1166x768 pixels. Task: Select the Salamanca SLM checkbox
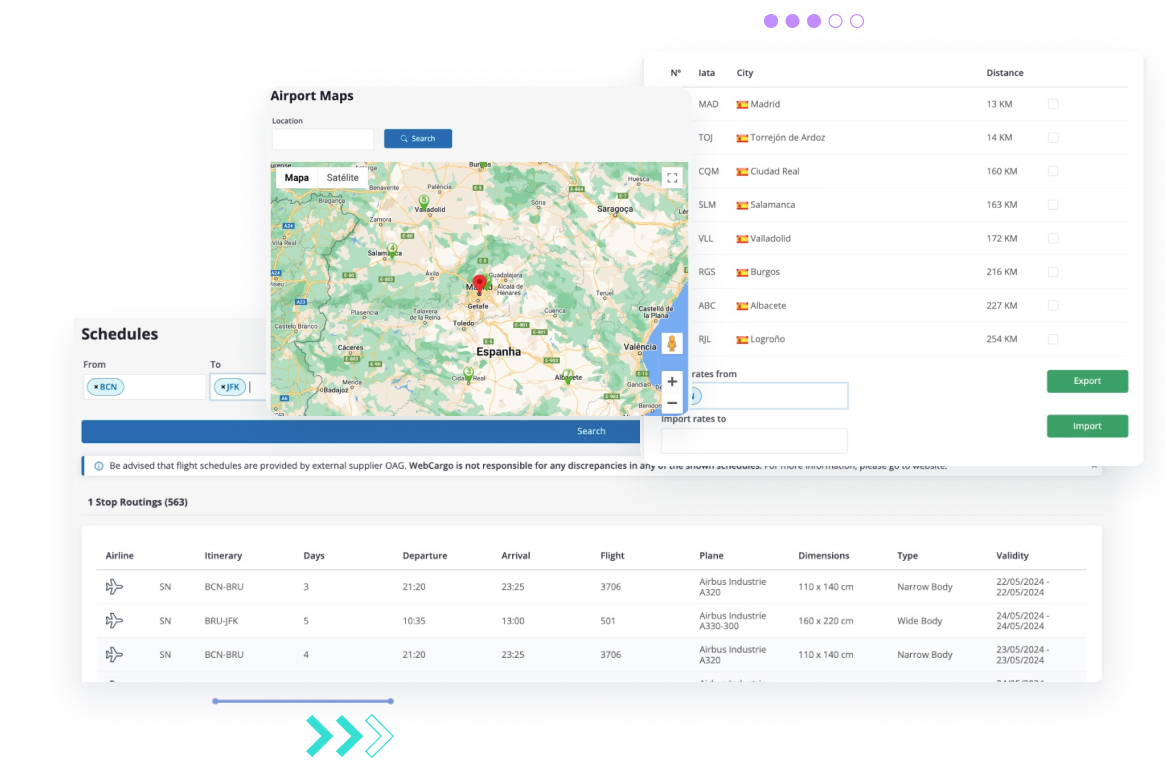click(1053, 205)
